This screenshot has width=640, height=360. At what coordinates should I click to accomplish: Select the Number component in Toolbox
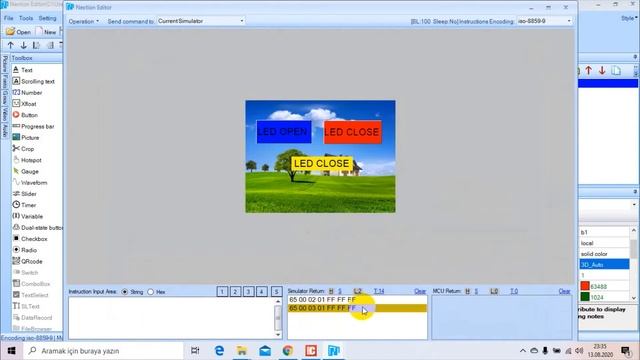tap(27, 93)
